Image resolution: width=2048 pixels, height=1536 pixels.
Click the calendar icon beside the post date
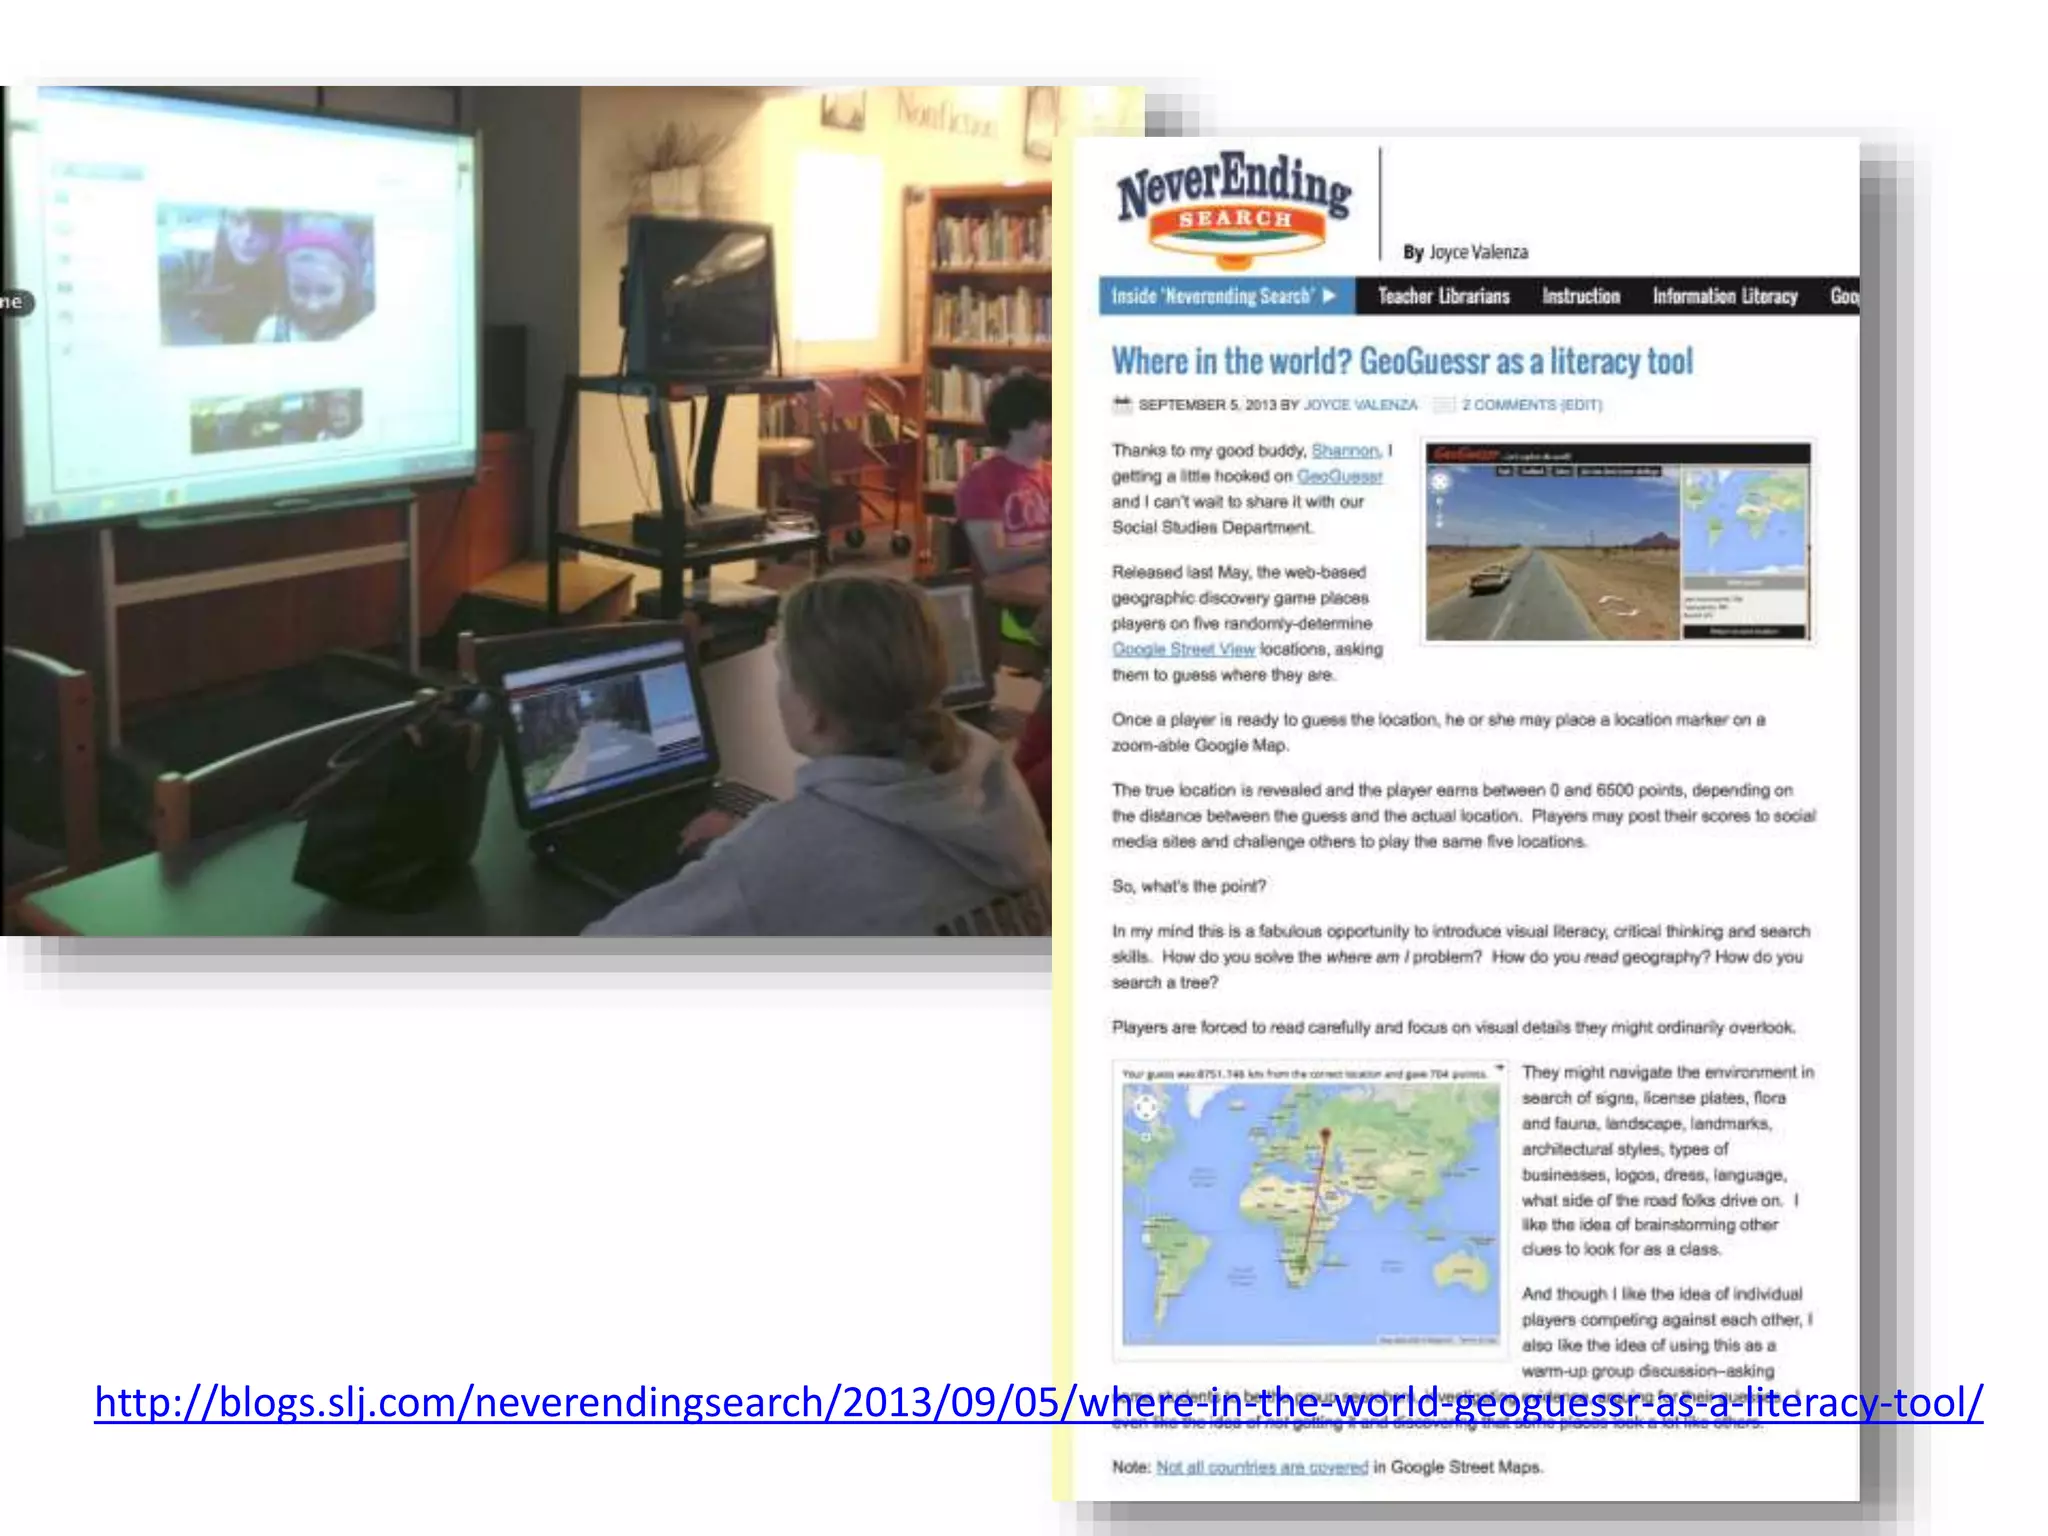(1122, 404)
